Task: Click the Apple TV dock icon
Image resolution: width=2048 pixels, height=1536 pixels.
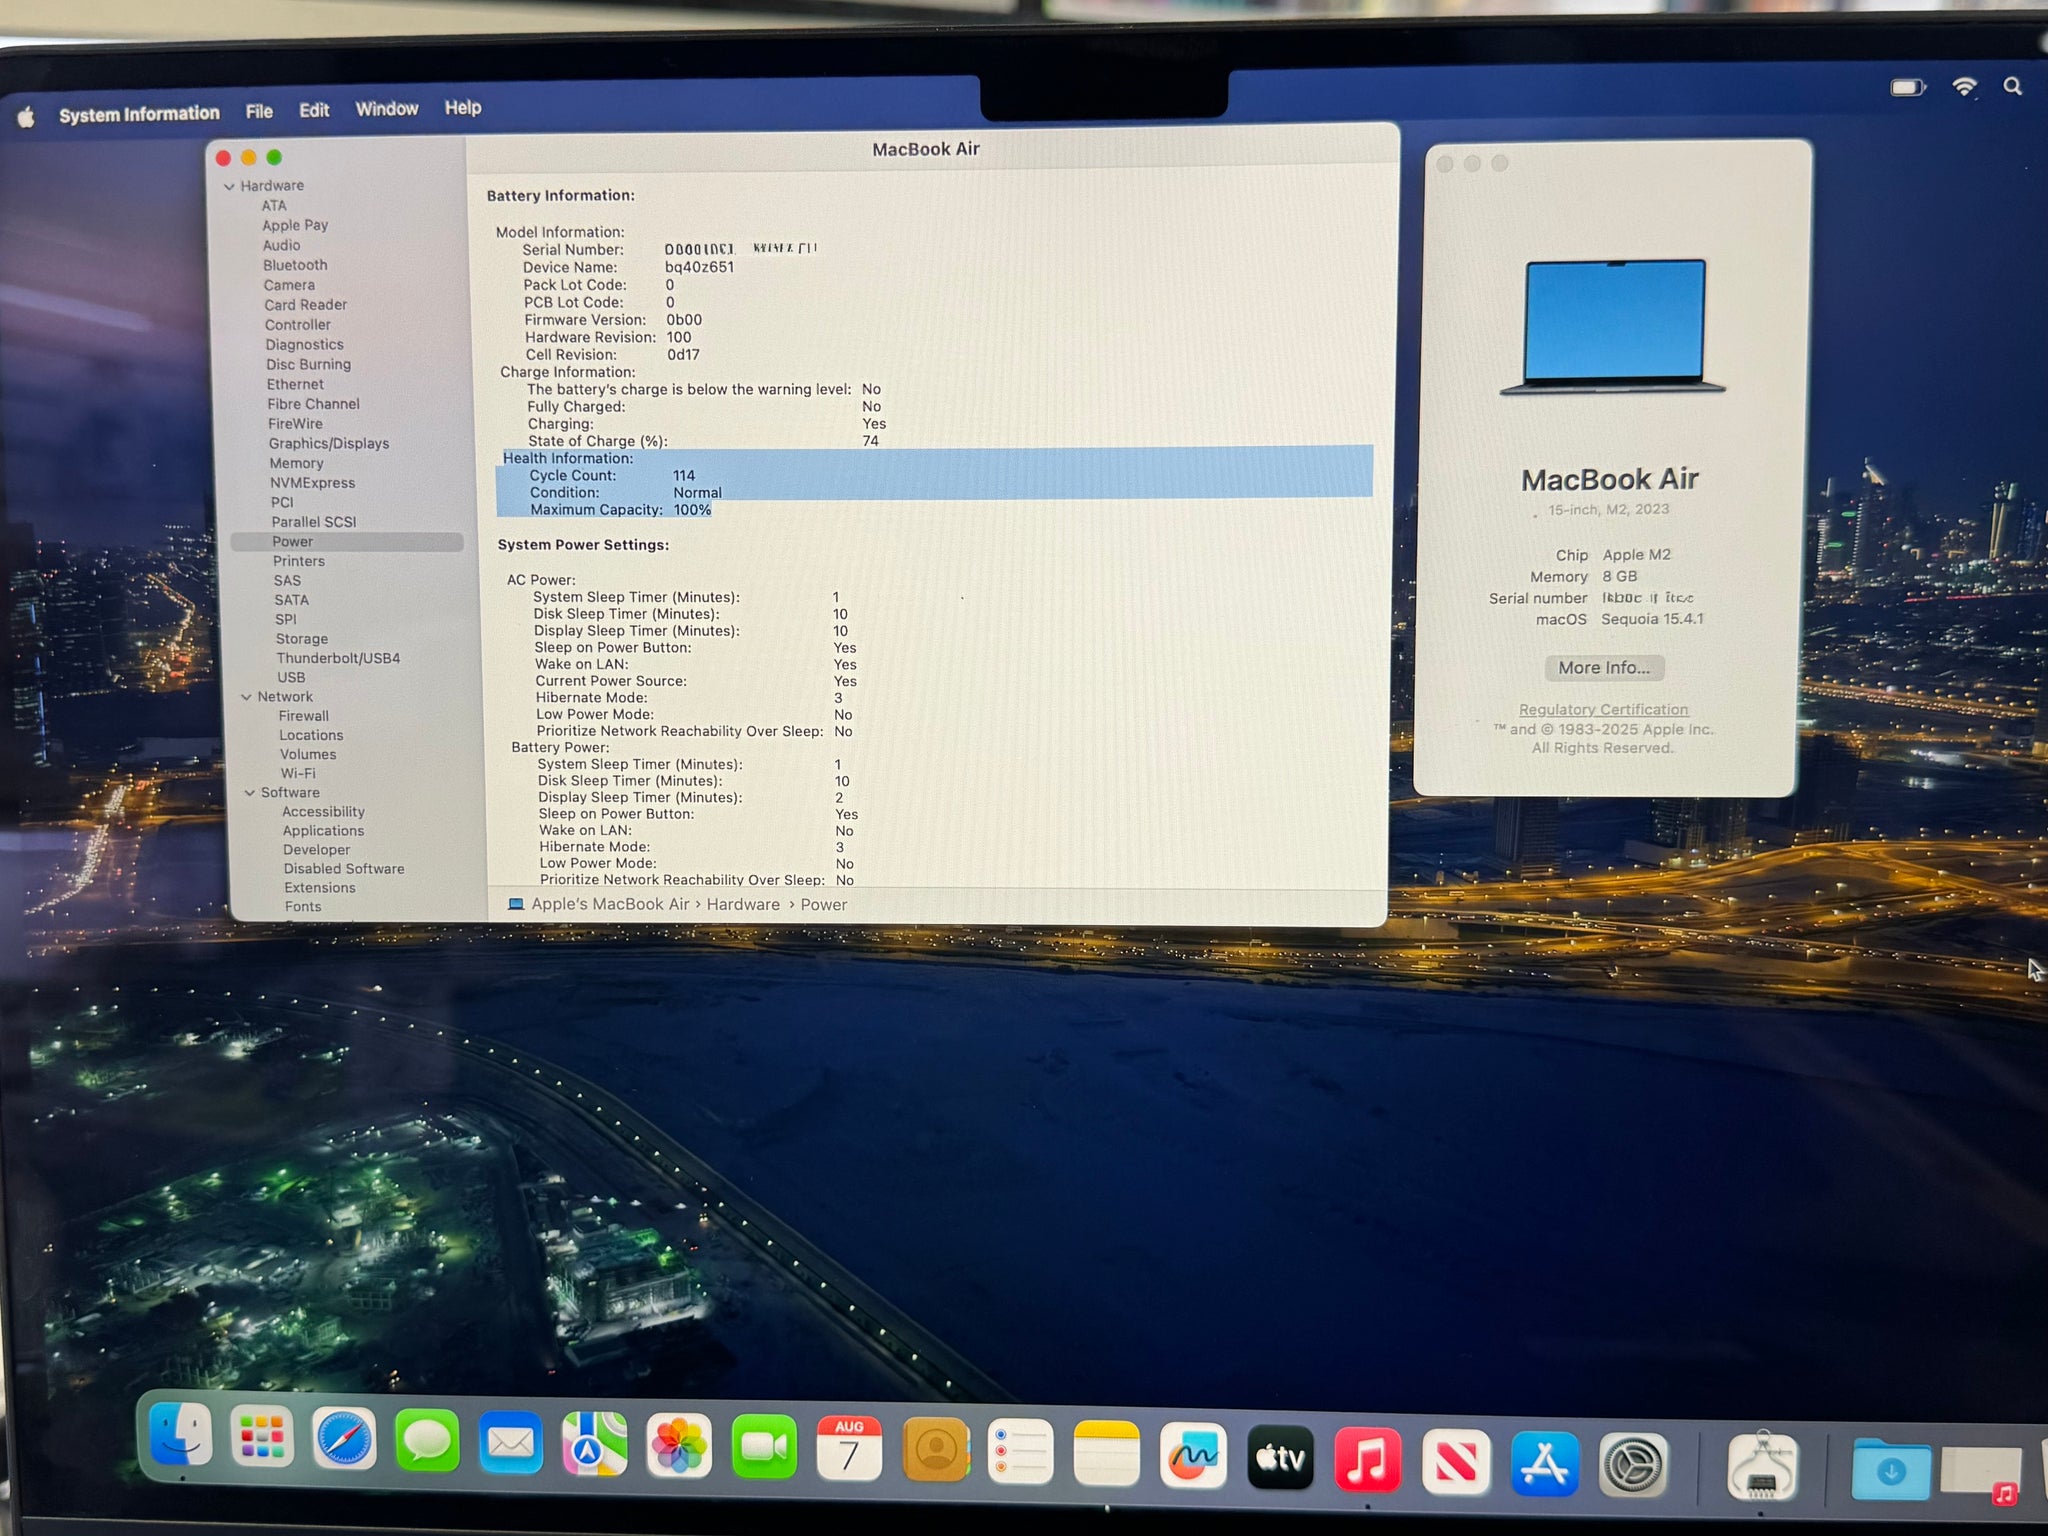Action: [x=1280, y=1458]
